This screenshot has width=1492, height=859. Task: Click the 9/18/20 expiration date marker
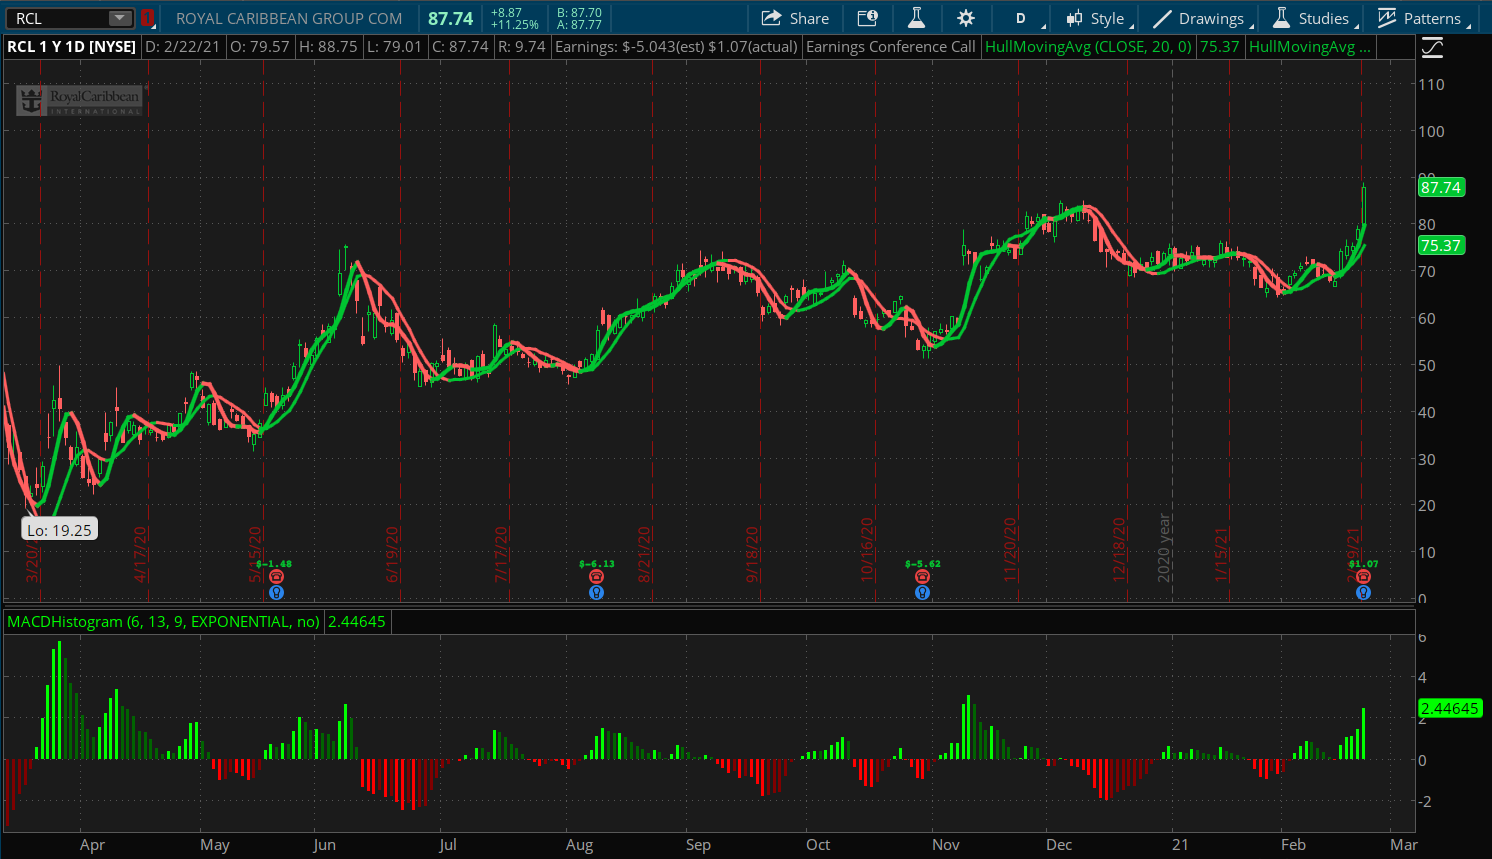coord(753,554)
